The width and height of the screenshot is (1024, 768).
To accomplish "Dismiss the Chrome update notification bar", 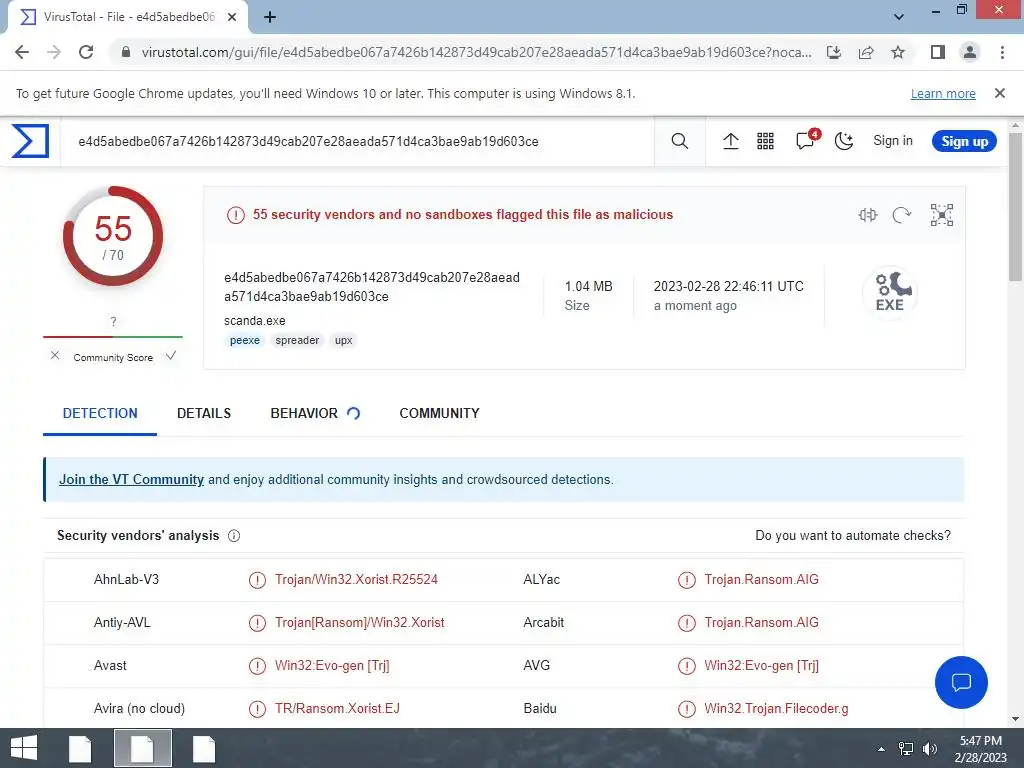I will click(x=999, y=93).
